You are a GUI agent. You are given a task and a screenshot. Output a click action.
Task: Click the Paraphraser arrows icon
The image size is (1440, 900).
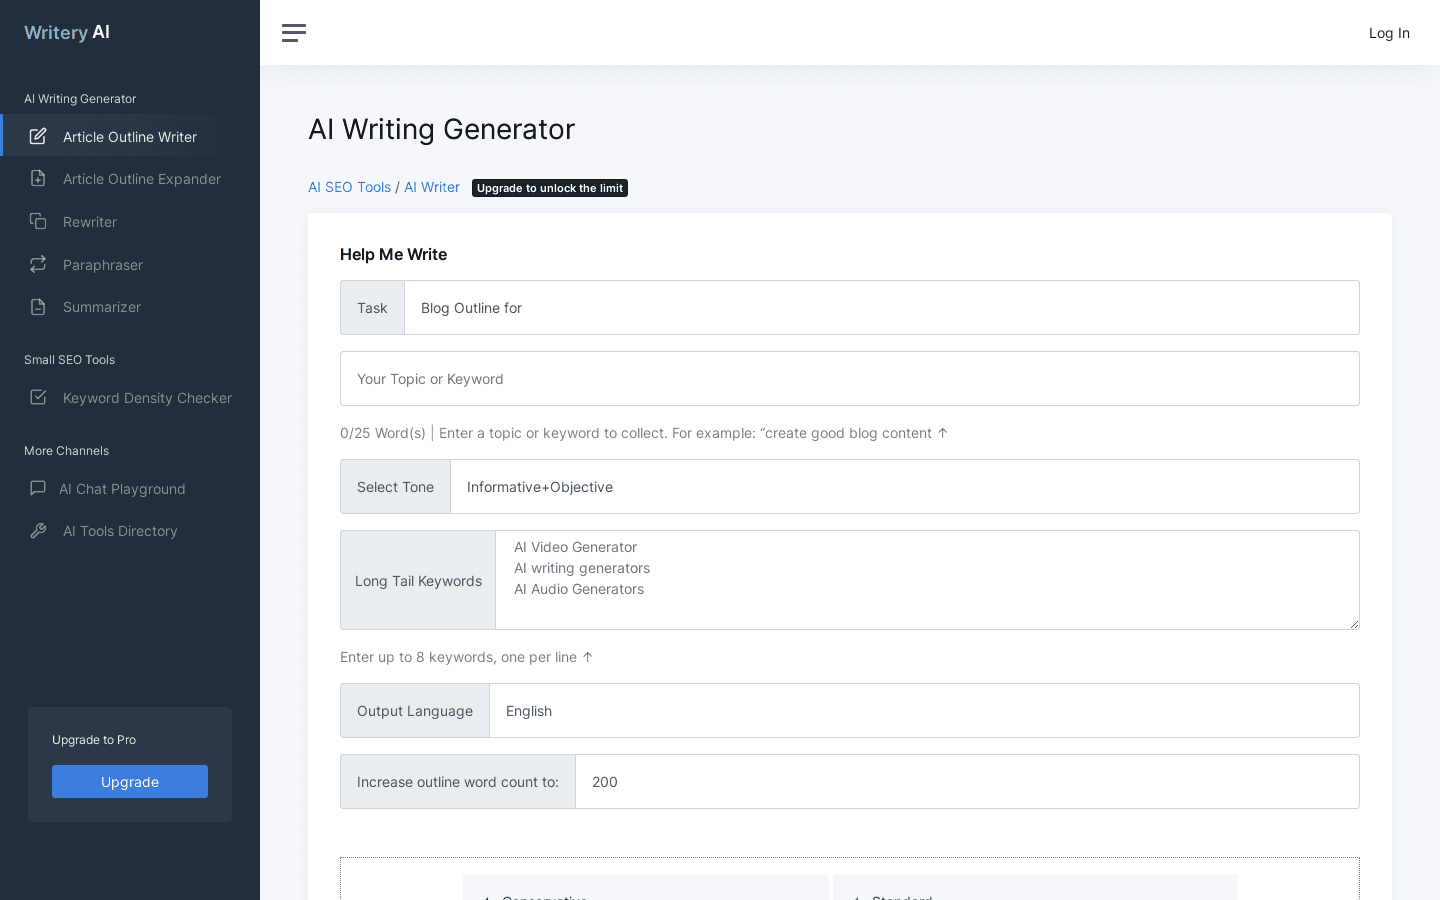38,264
